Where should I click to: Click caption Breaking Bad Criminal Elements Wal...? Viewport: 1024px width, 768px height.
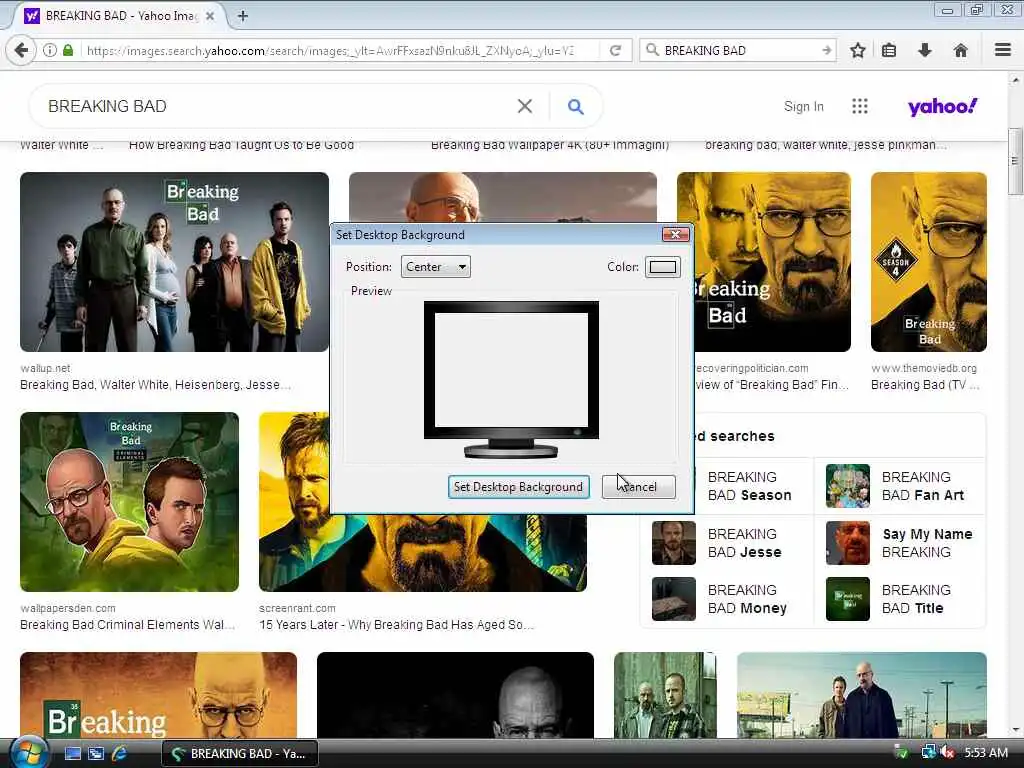coord(127,624)
